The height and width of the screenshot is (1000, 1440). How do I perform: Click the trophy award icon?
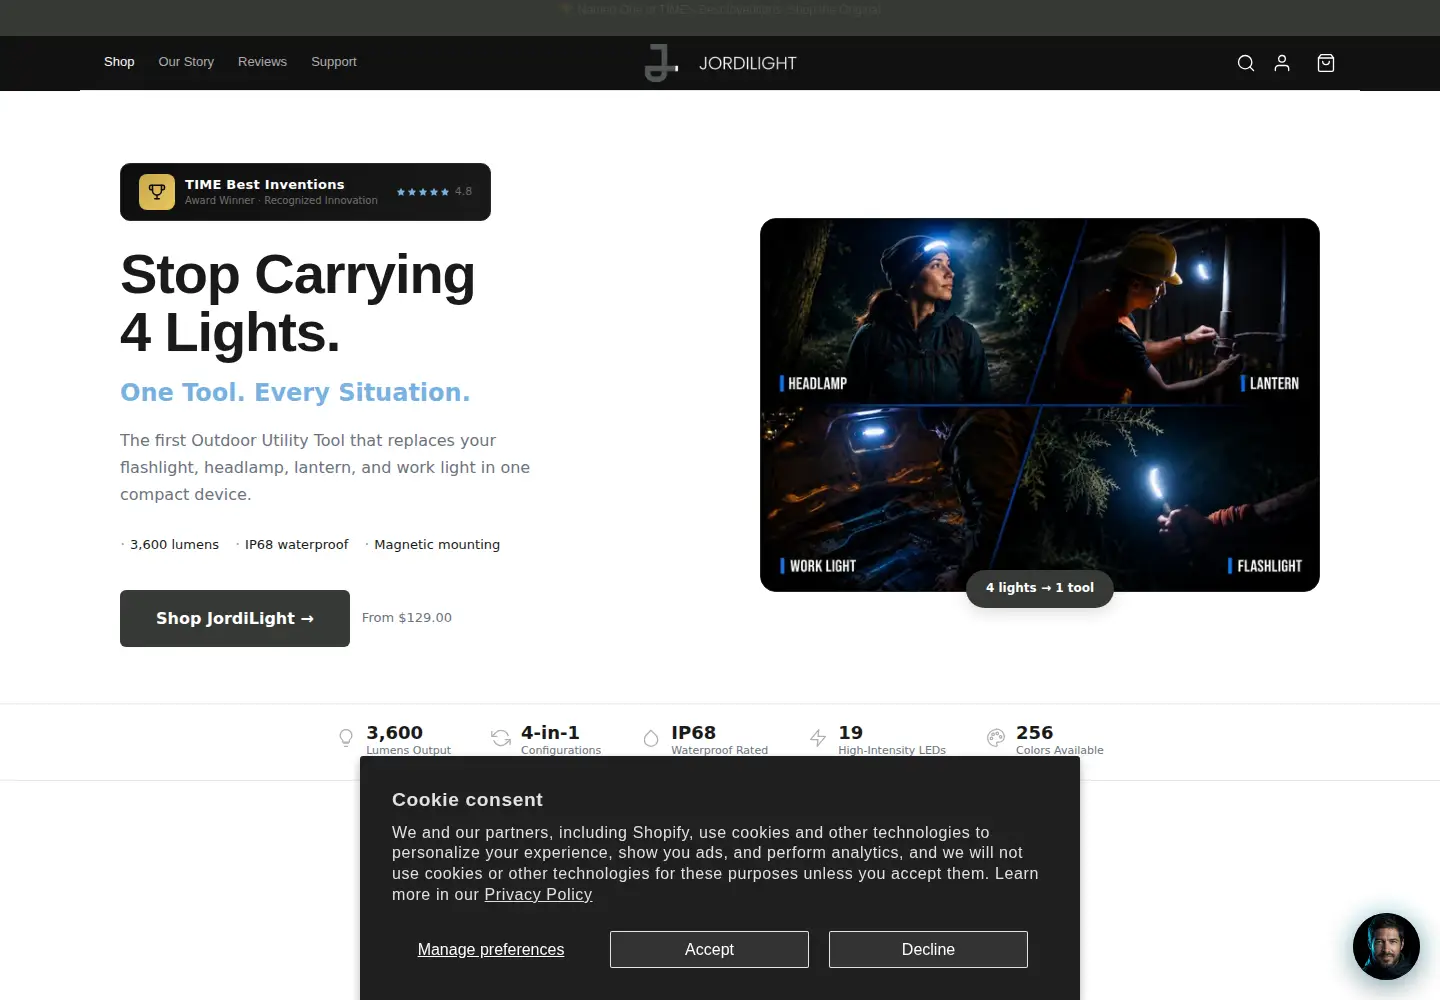157,192
